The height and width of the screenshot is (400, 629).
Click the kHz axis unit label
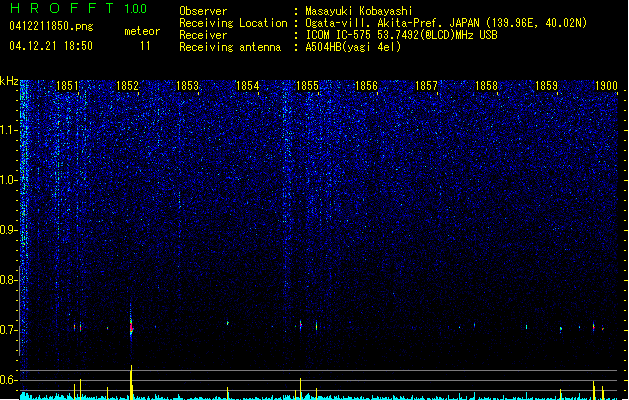[x=9, y=81]
